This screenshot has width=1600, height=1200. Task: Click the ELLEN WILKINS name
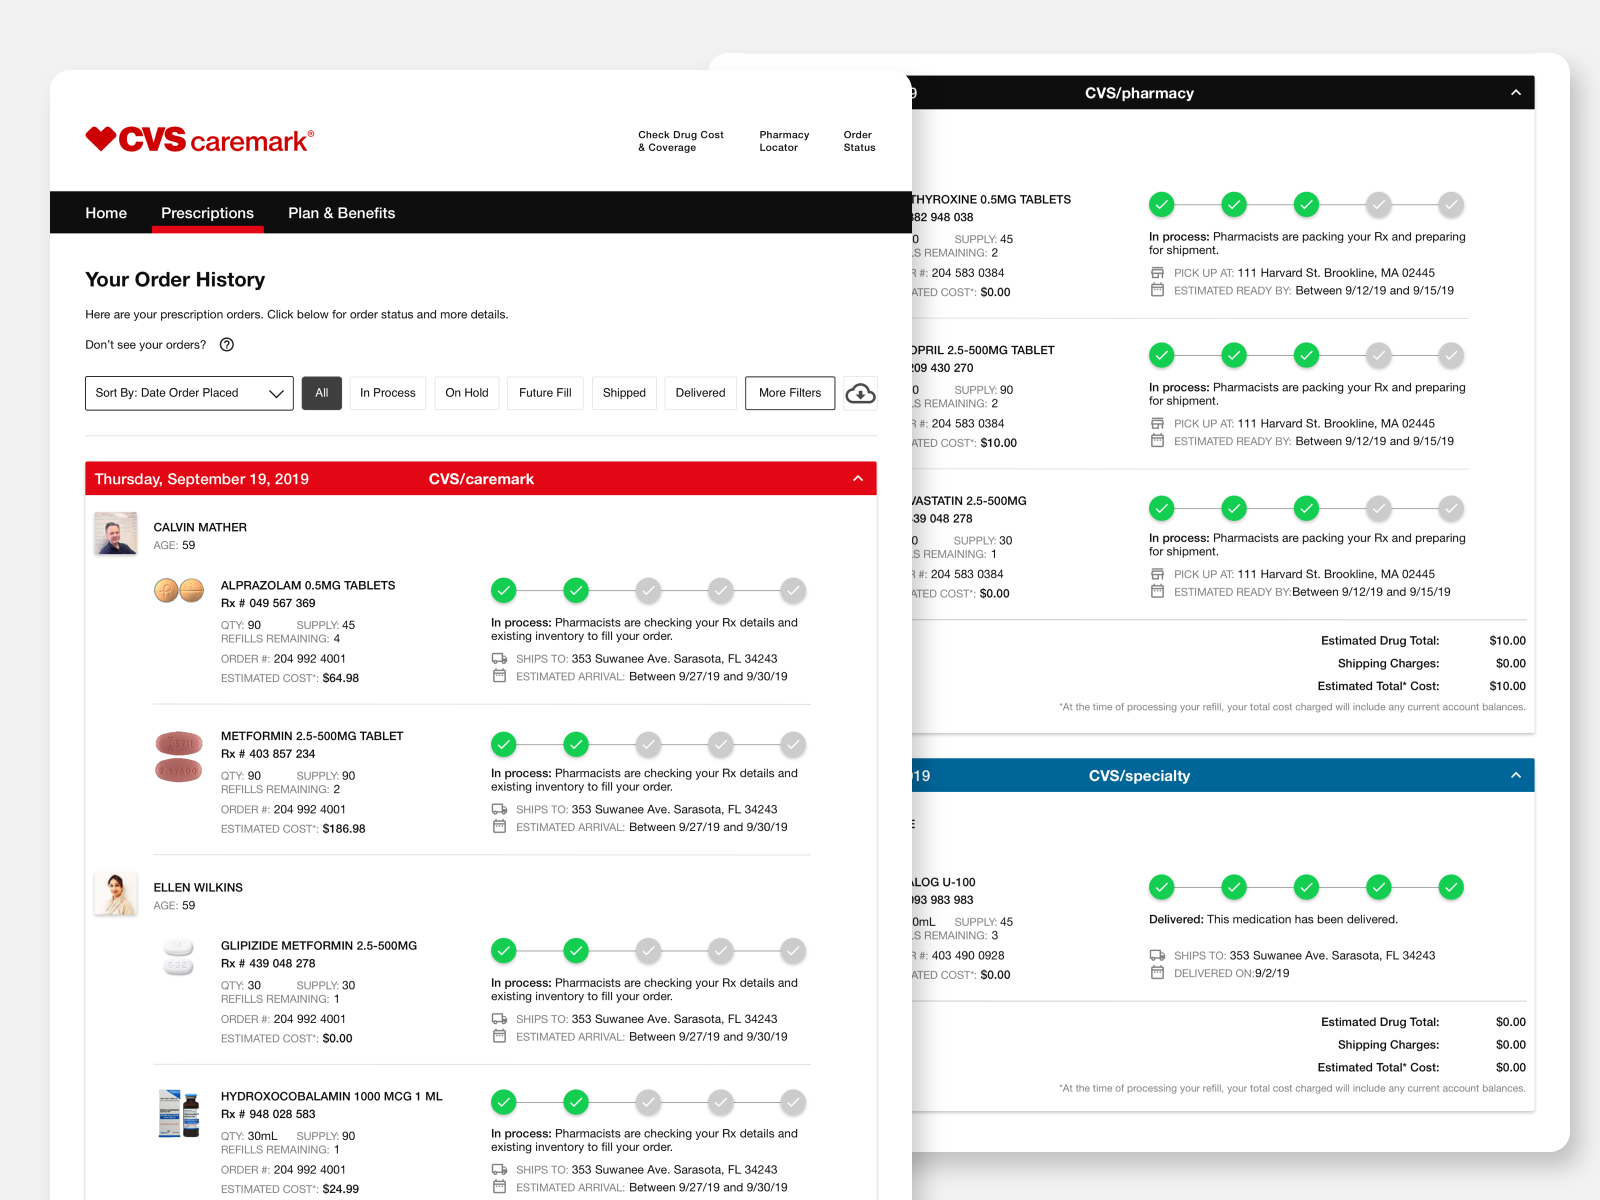click(198, 888)
